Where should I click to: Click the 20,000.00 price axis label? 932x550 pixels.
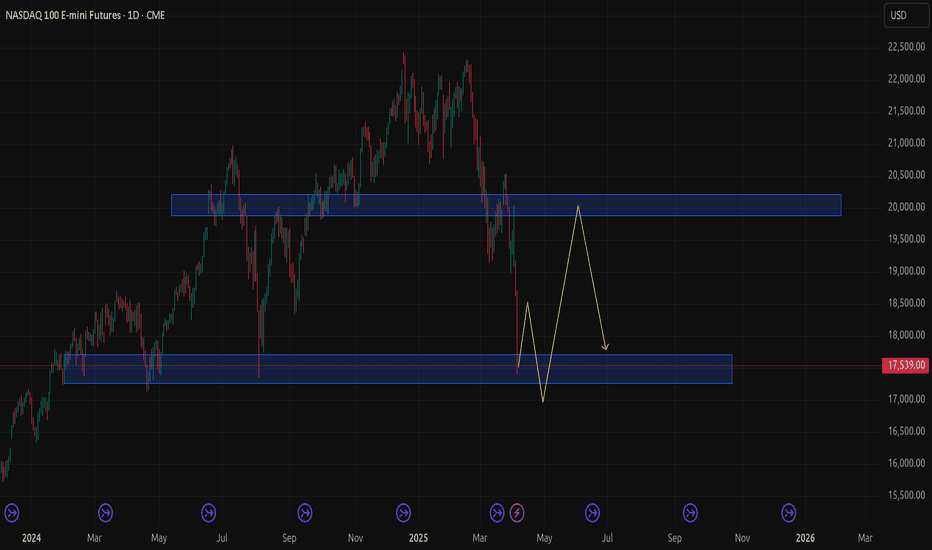(x=906, y=208)
